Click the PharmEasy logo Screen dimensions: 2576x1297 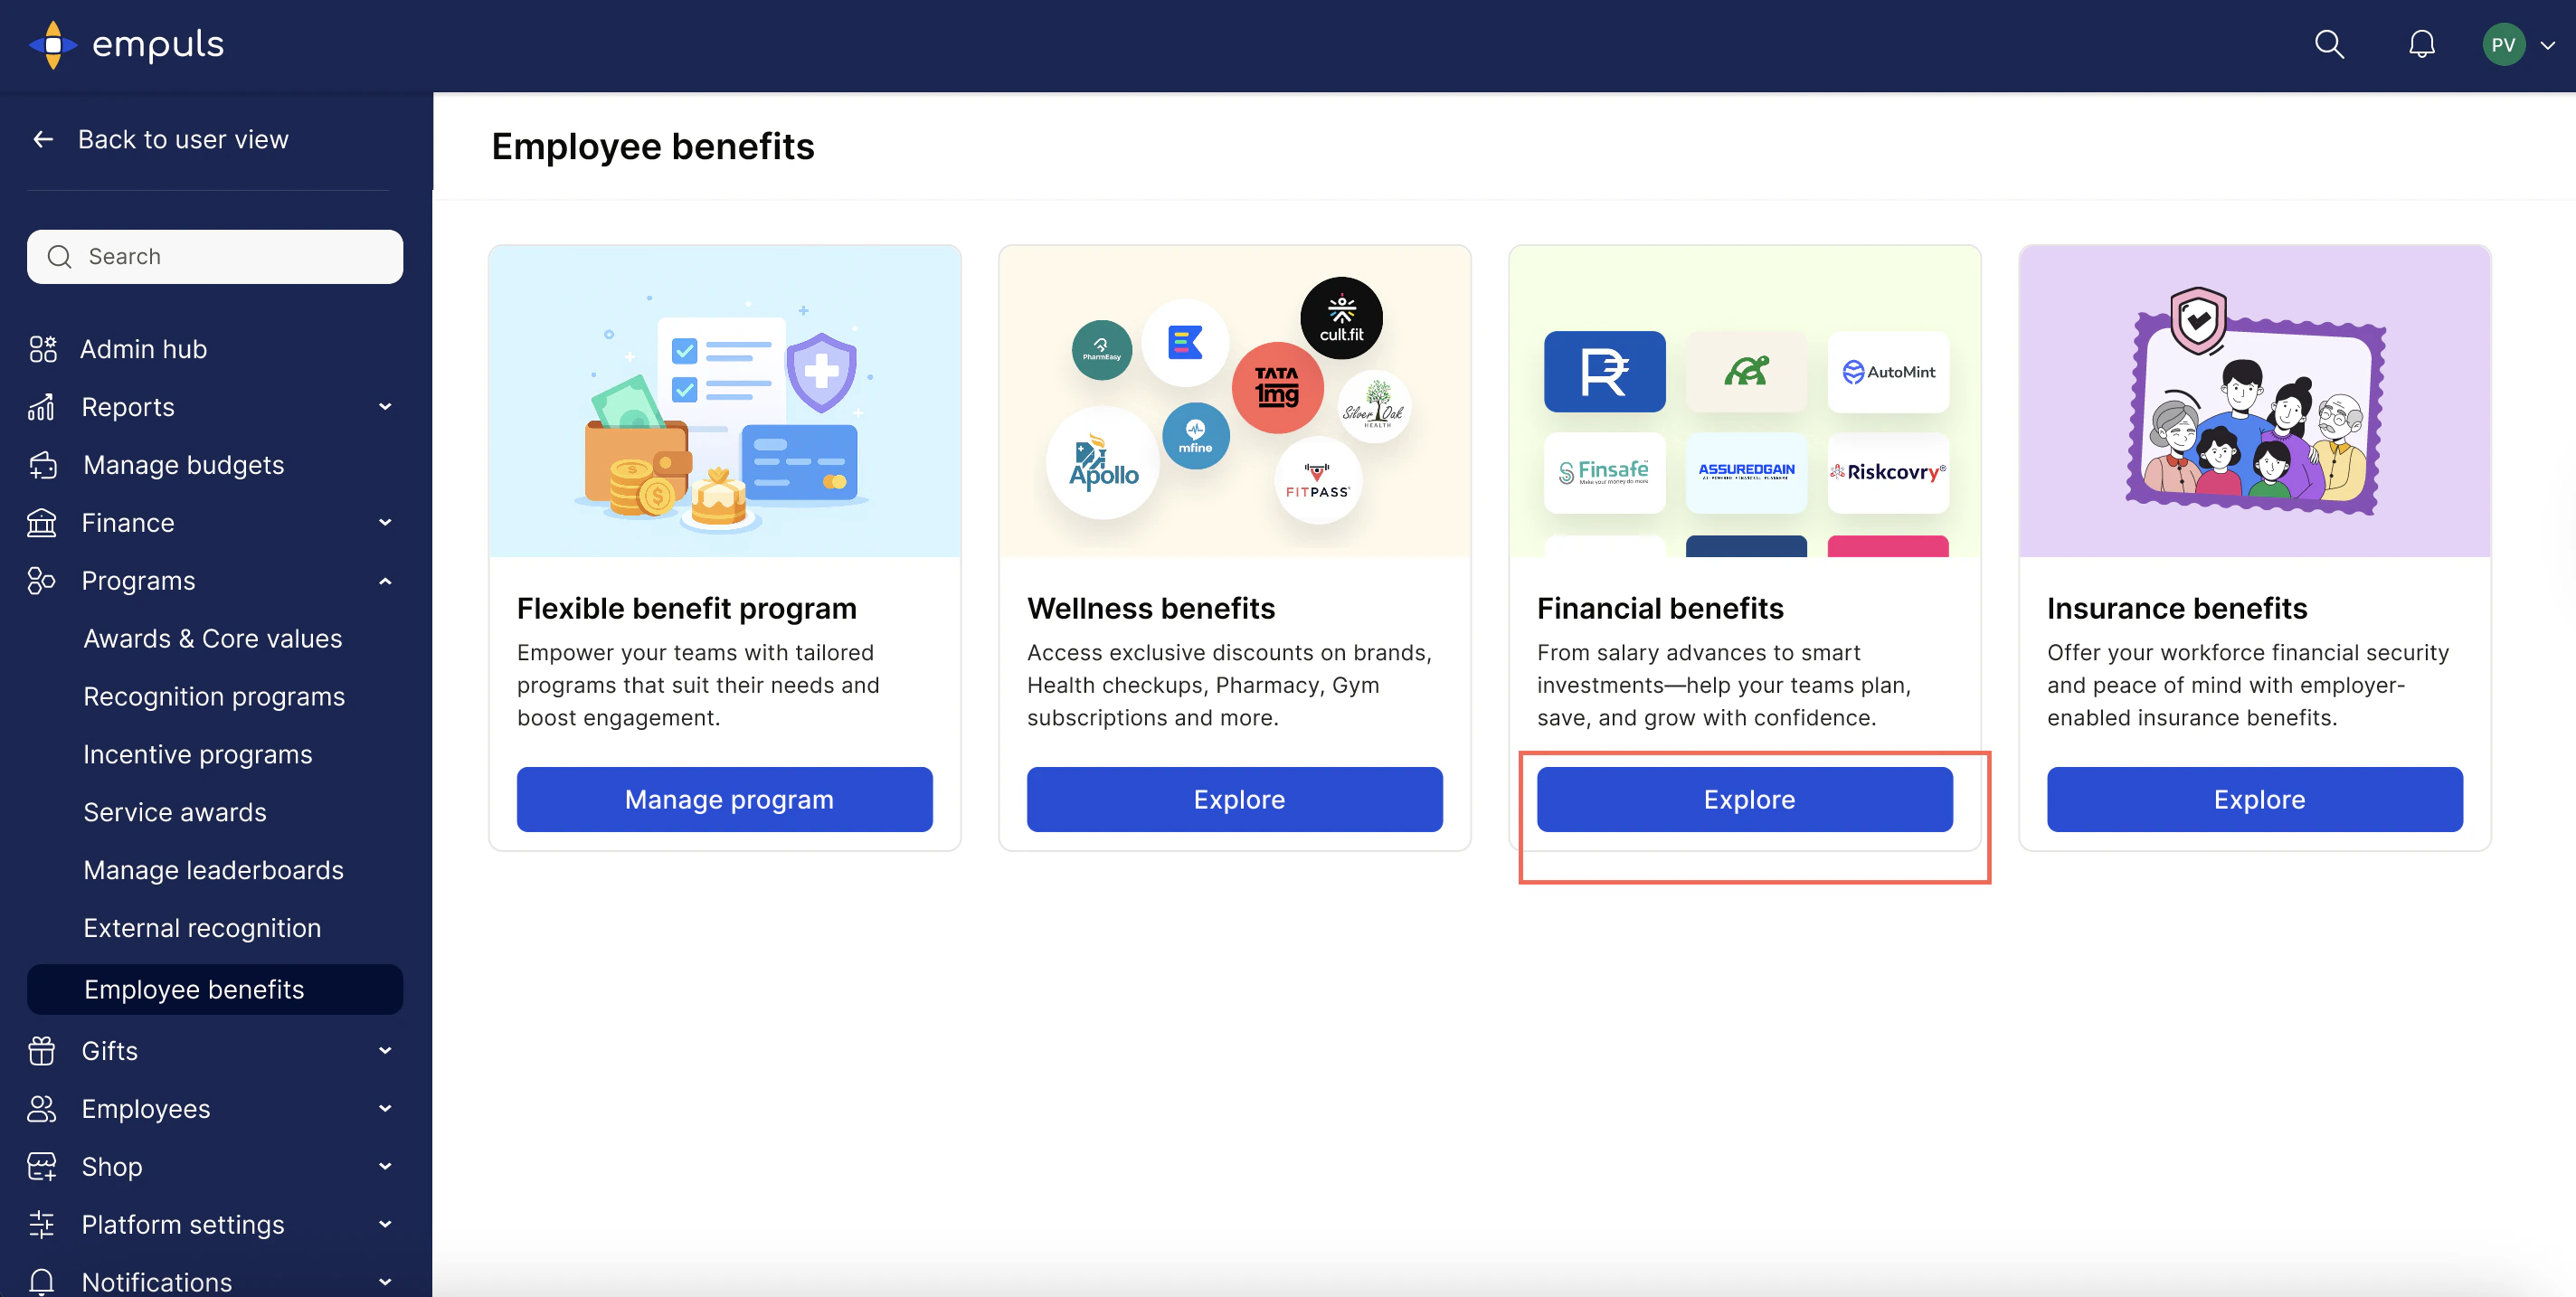[x=1102, y=350]
